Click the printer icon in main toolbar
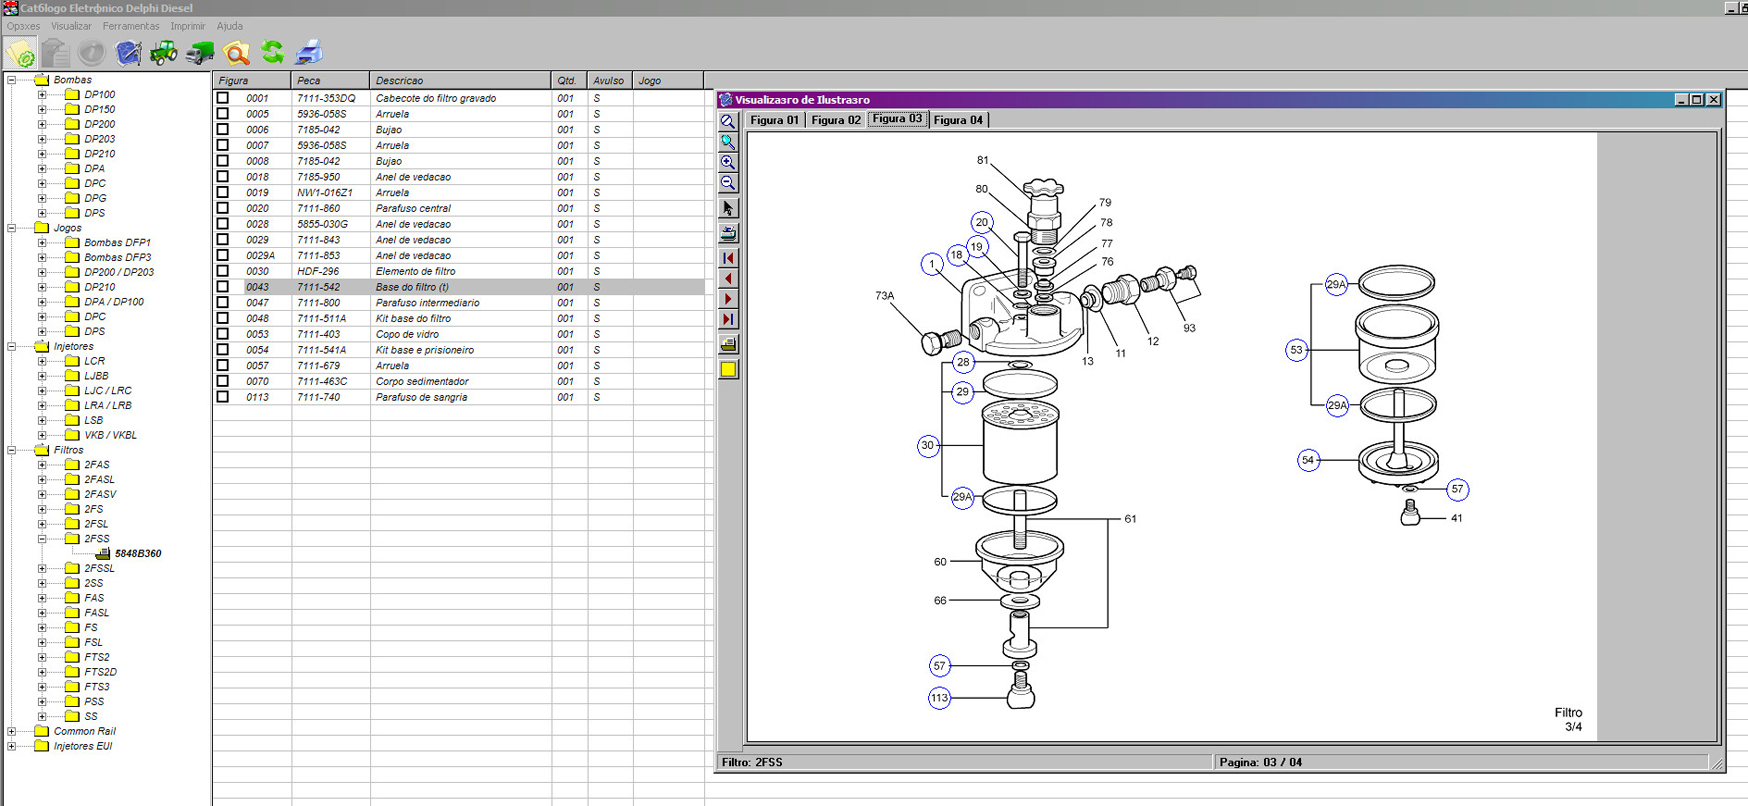This screenshot has height=806, width=1748. tap(309, 52)
